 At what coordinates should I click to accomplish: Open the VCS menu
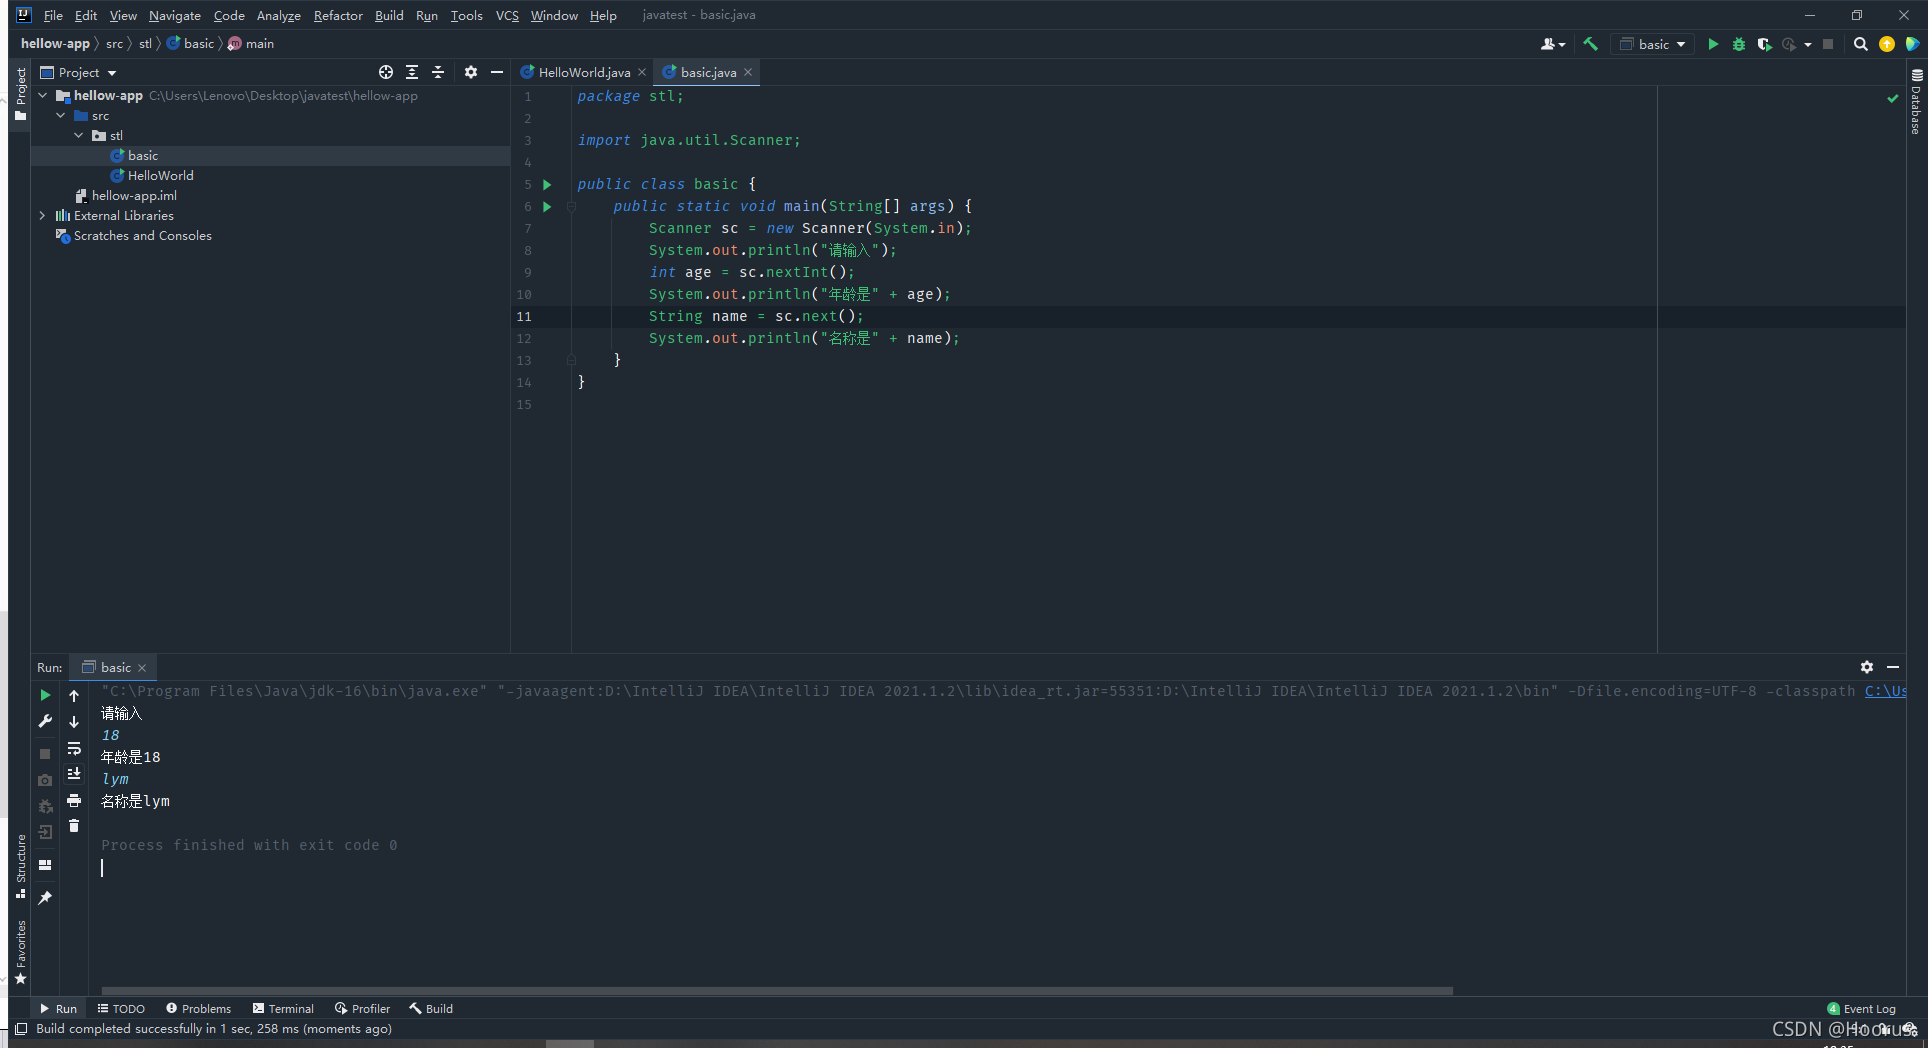point(507,15)
